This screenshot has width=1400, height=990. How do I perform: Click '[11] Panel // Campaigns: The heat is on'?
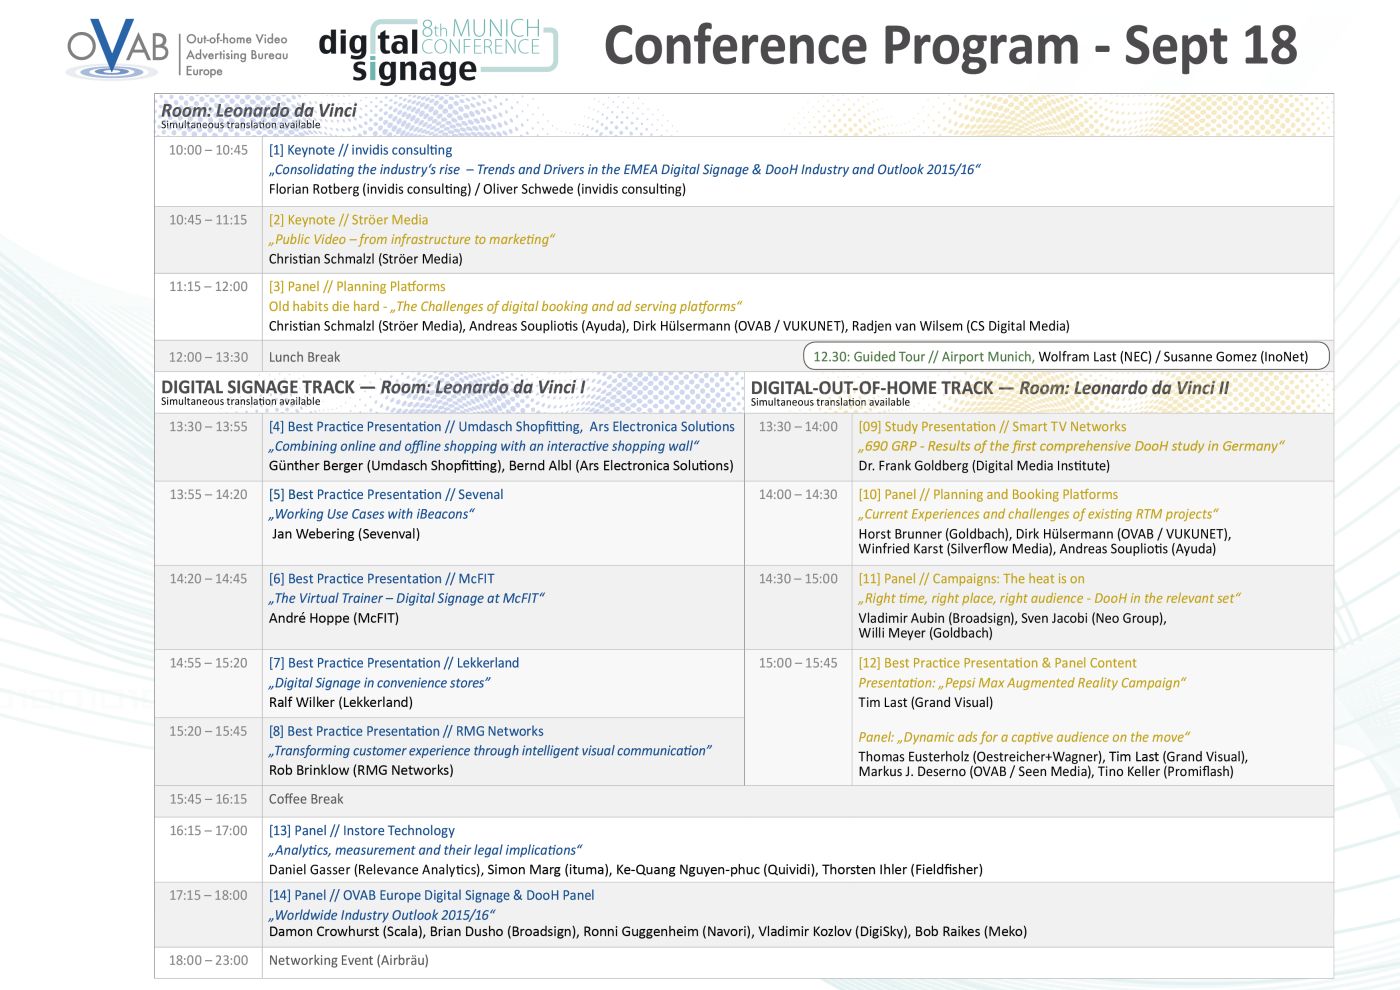point(971,578)
